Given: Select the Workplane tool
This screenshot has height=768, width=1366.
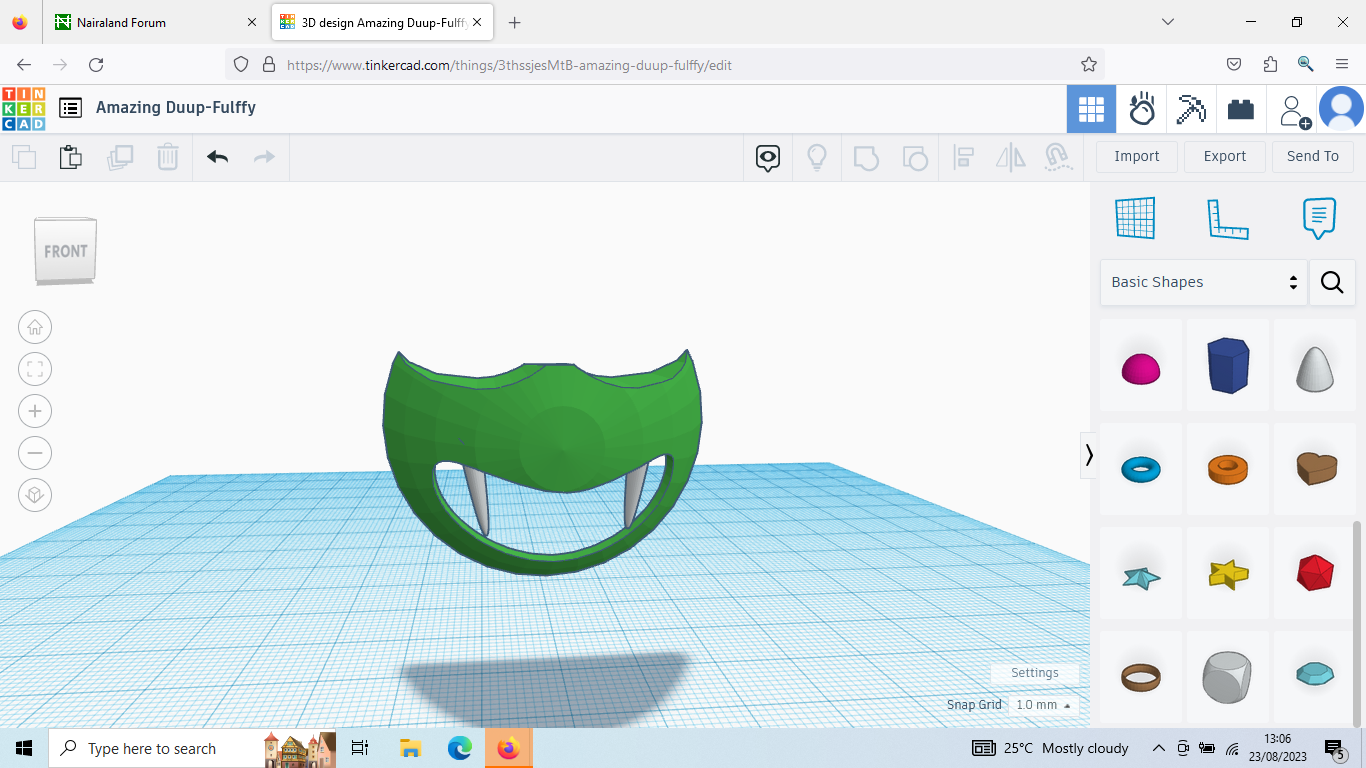Looking at the screenshot, I should pos(1135,218).
